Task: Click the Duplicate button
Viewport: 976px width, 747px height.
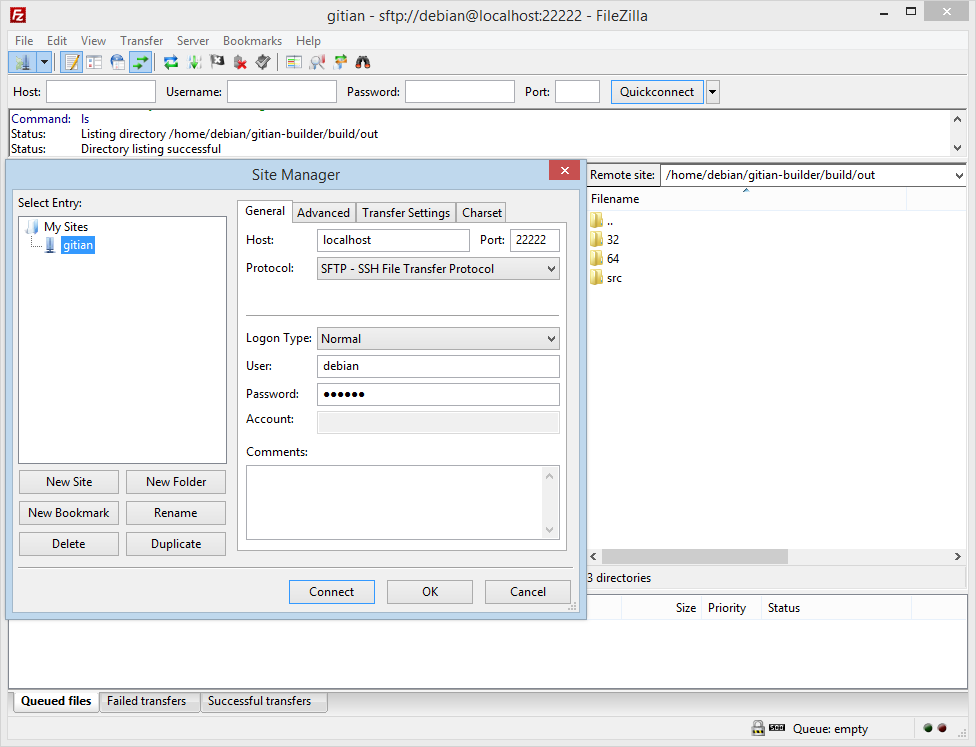Action: point(176,544)
